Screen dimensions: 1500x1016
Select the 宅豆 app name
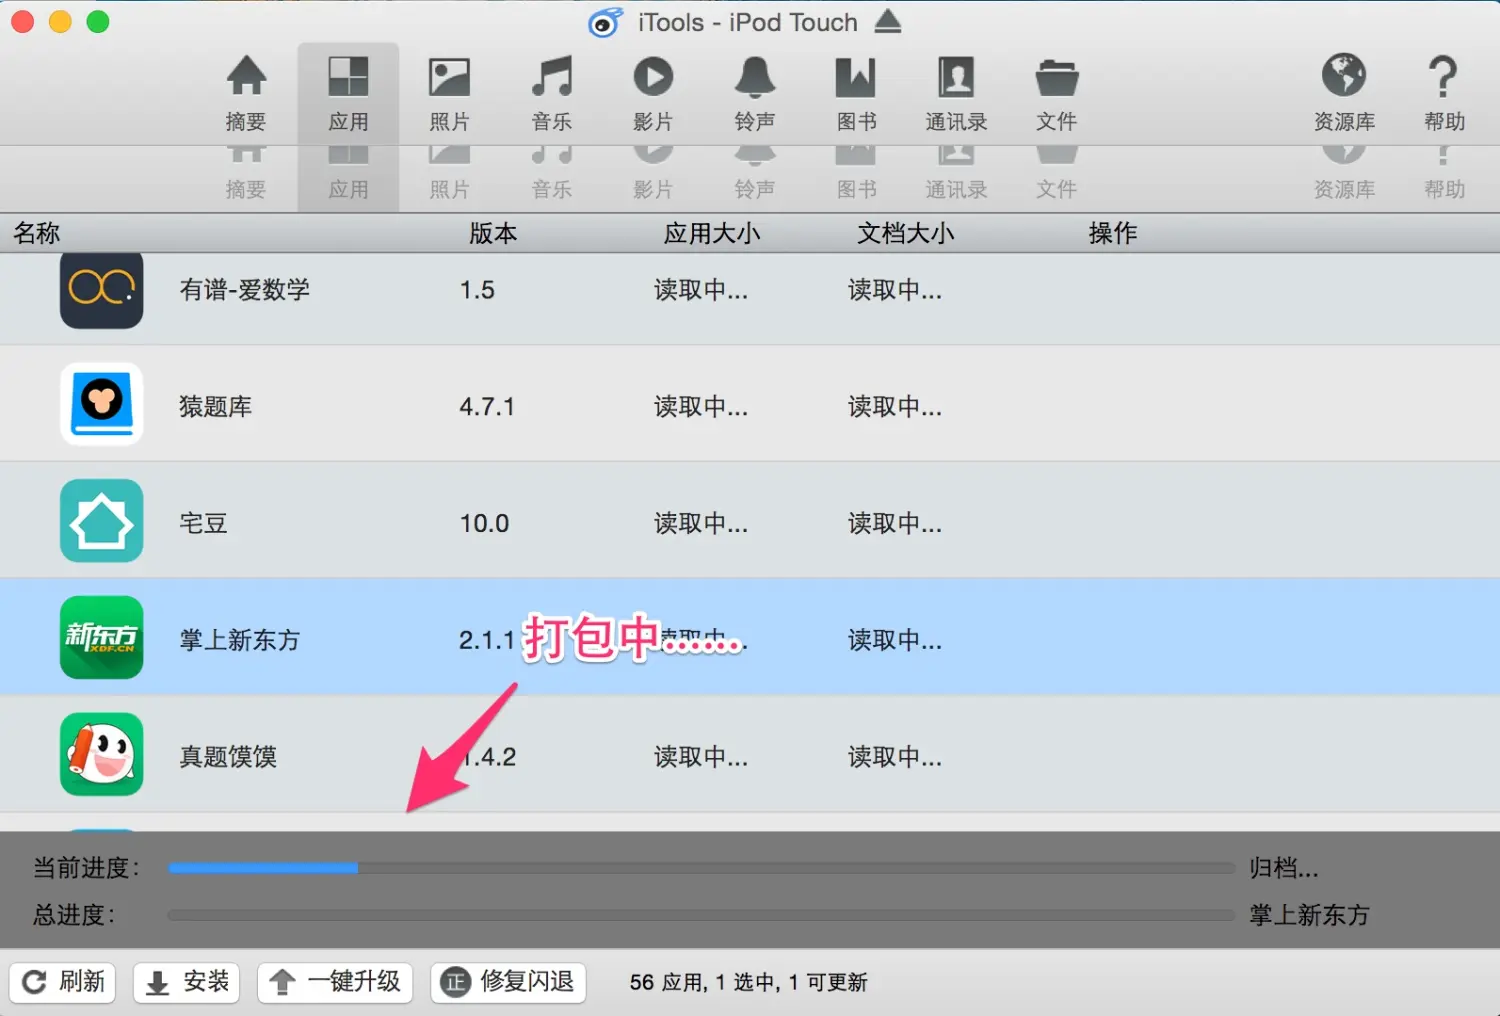pos(203,523)
